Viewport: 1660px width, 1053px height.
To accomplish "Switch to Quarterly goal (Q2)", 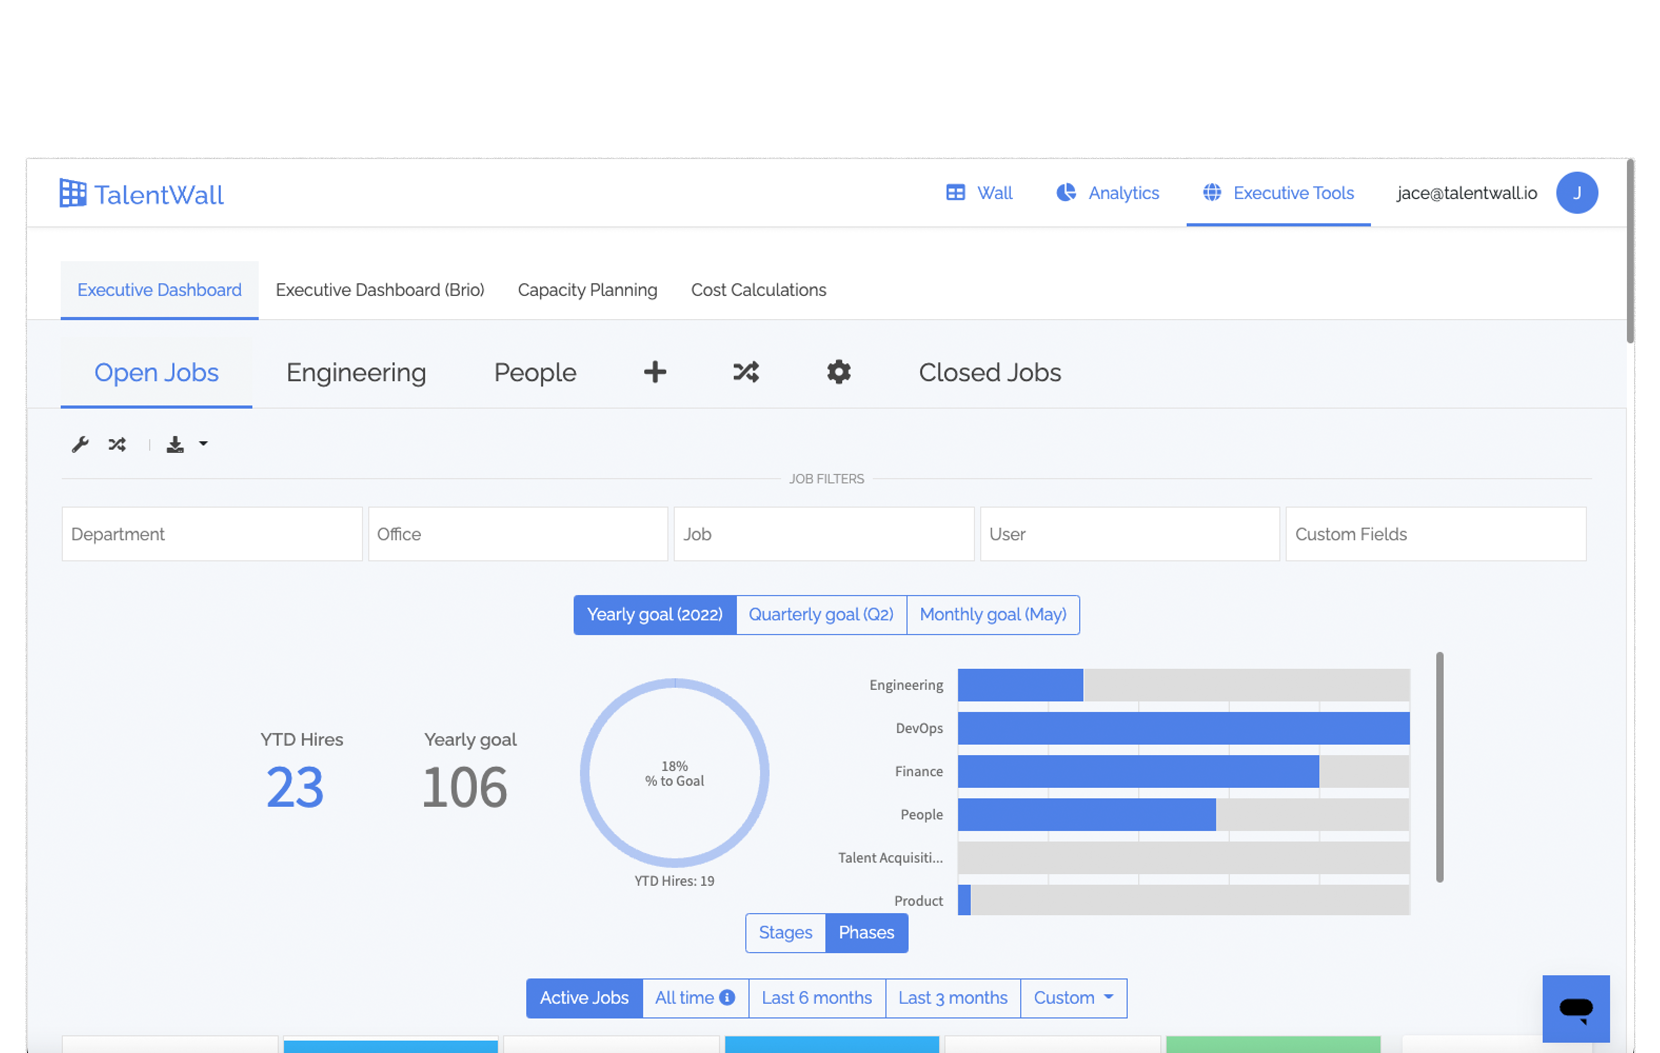I will pyautogui.click(x=820, y=615).
